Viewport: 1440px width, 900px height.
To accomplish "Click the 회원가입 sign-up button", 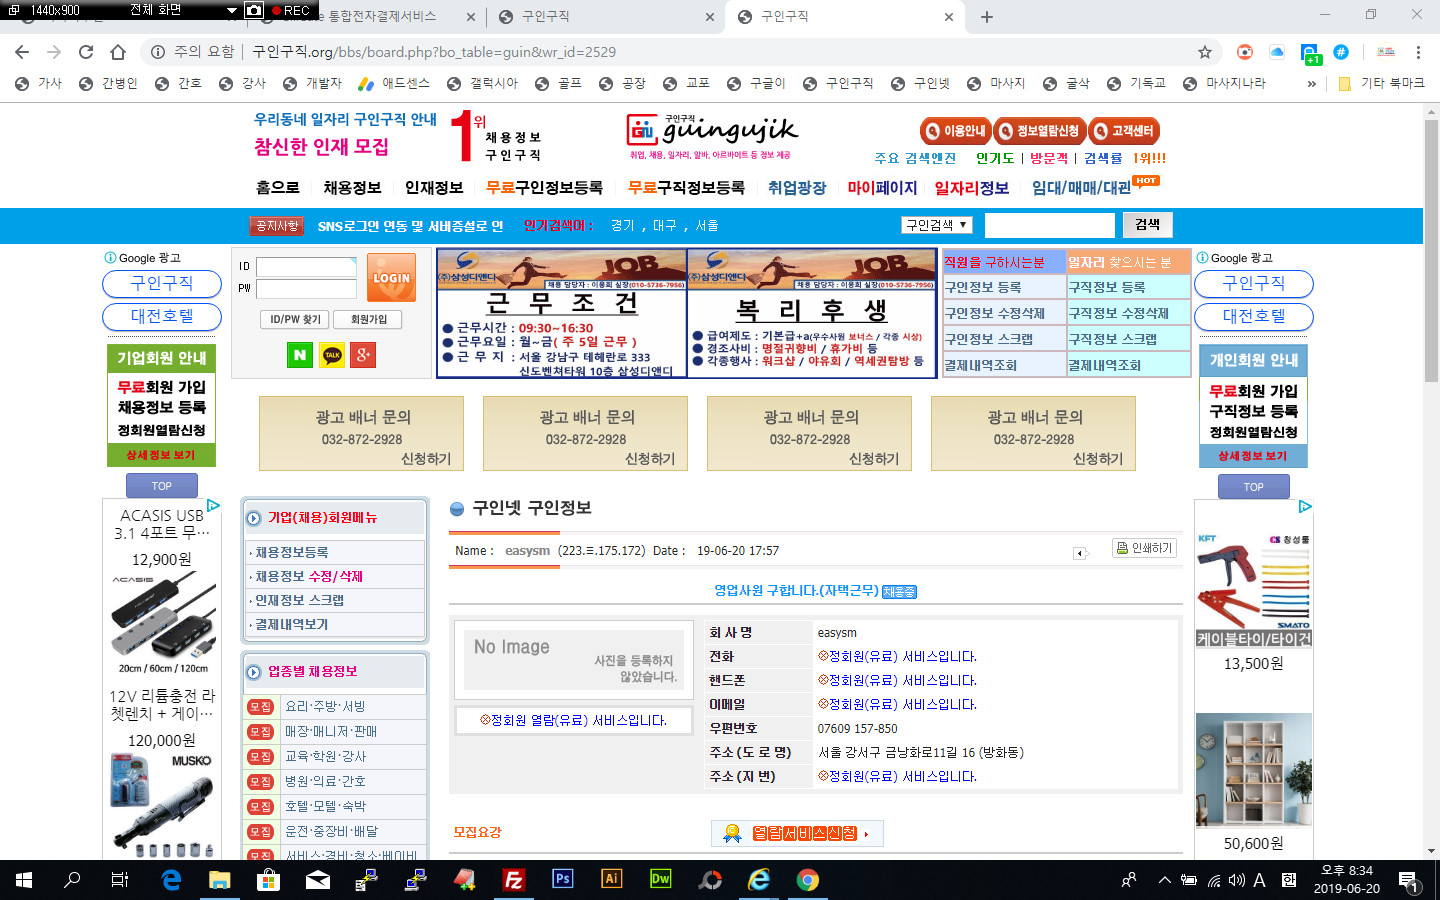I will click(368, 319).
